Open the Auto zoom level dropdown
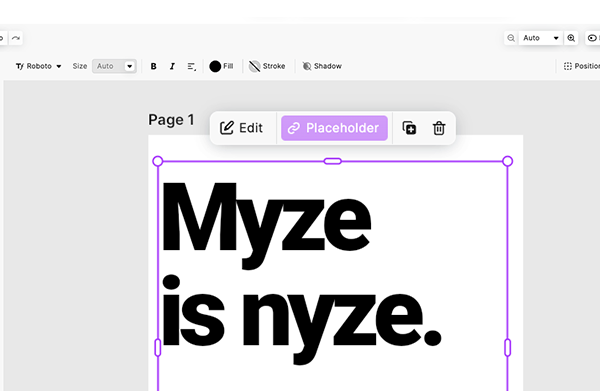Image resolution: width=600 pixels, height=391 pixels. coord(540,38)
